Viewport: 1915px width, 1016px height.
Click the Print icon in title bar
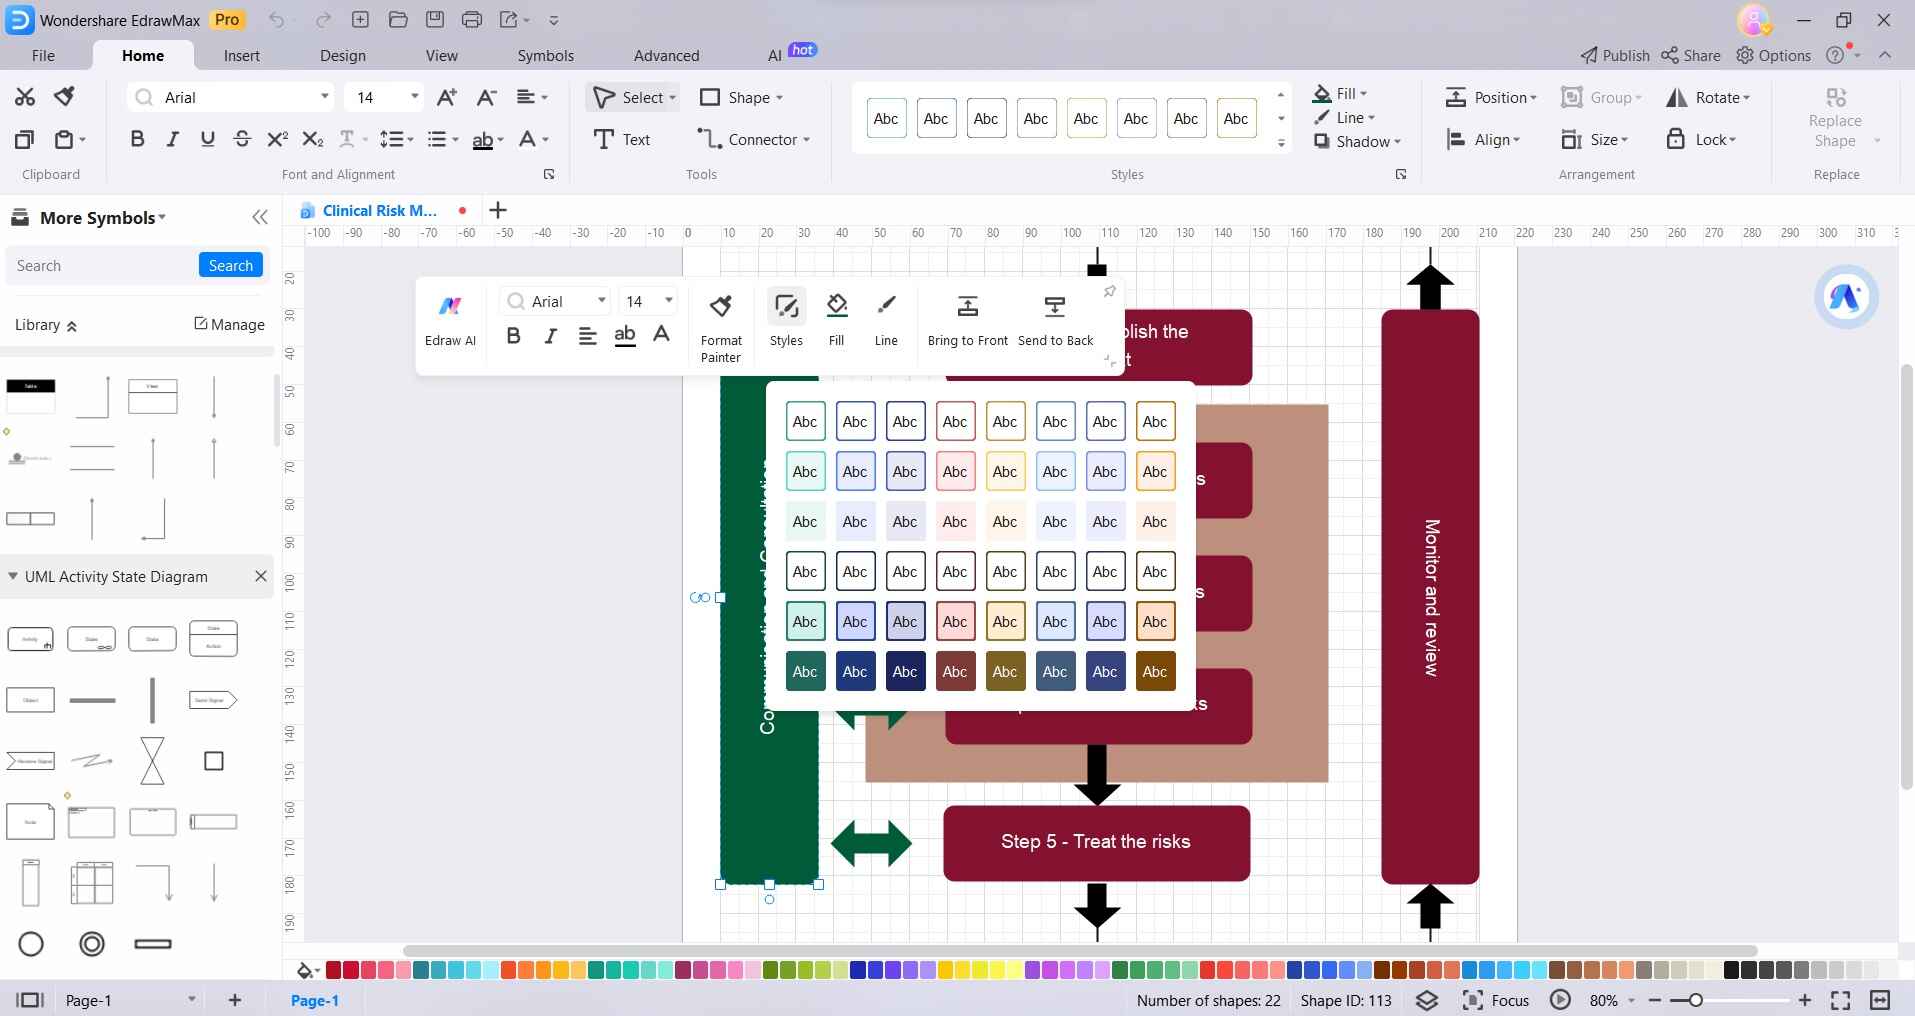(472, 19)
